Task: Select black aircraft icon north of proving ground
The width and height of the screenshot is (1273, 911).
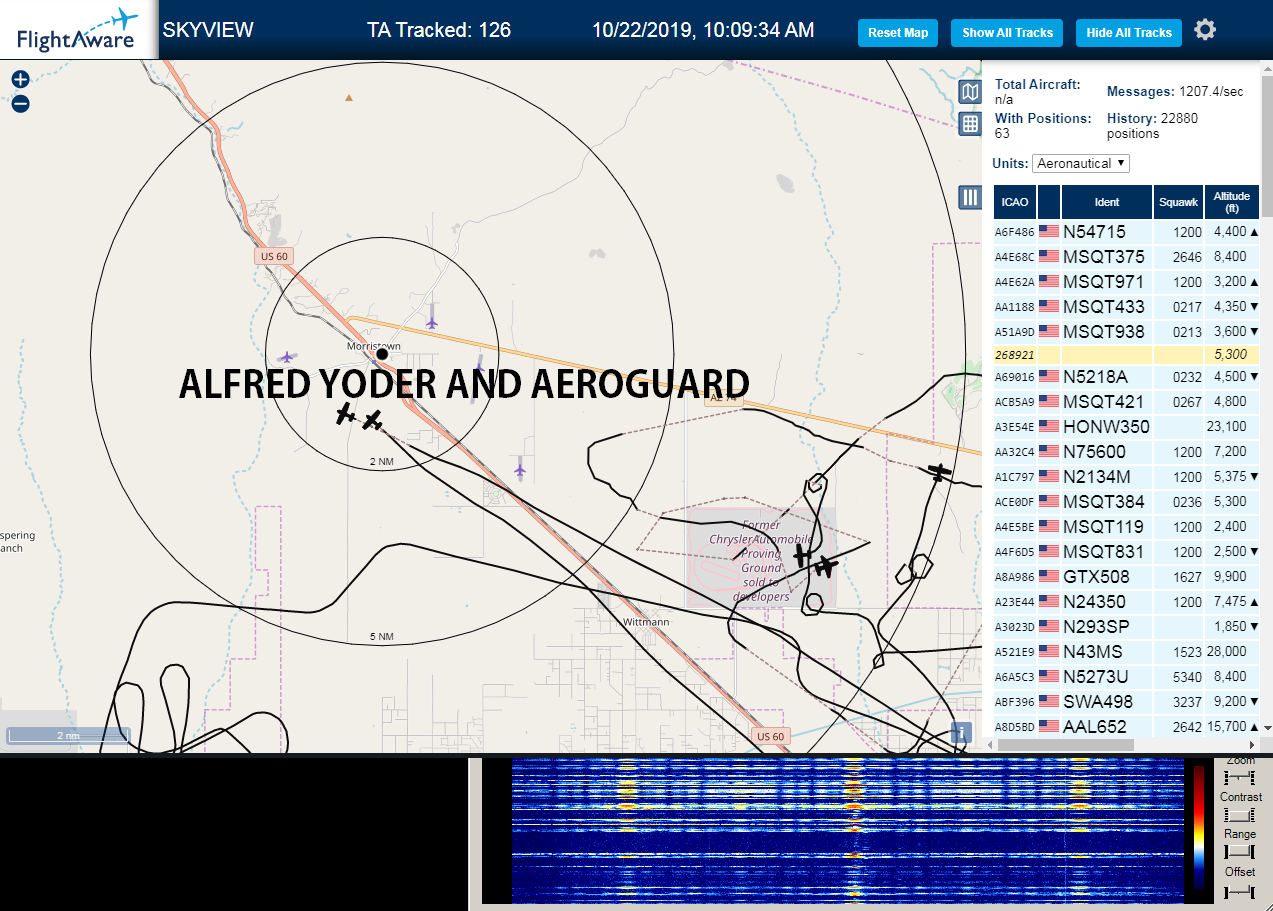Action: click(x=938, y=472)
